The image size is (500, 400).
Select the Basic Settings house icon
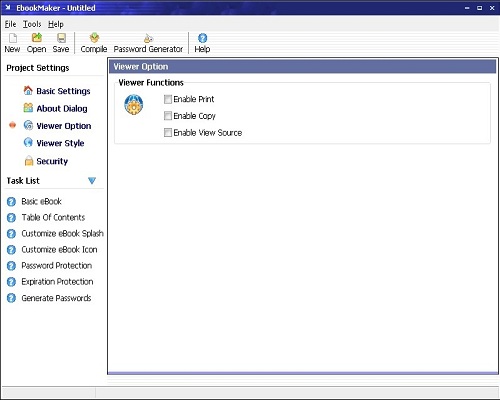(28, 90)
